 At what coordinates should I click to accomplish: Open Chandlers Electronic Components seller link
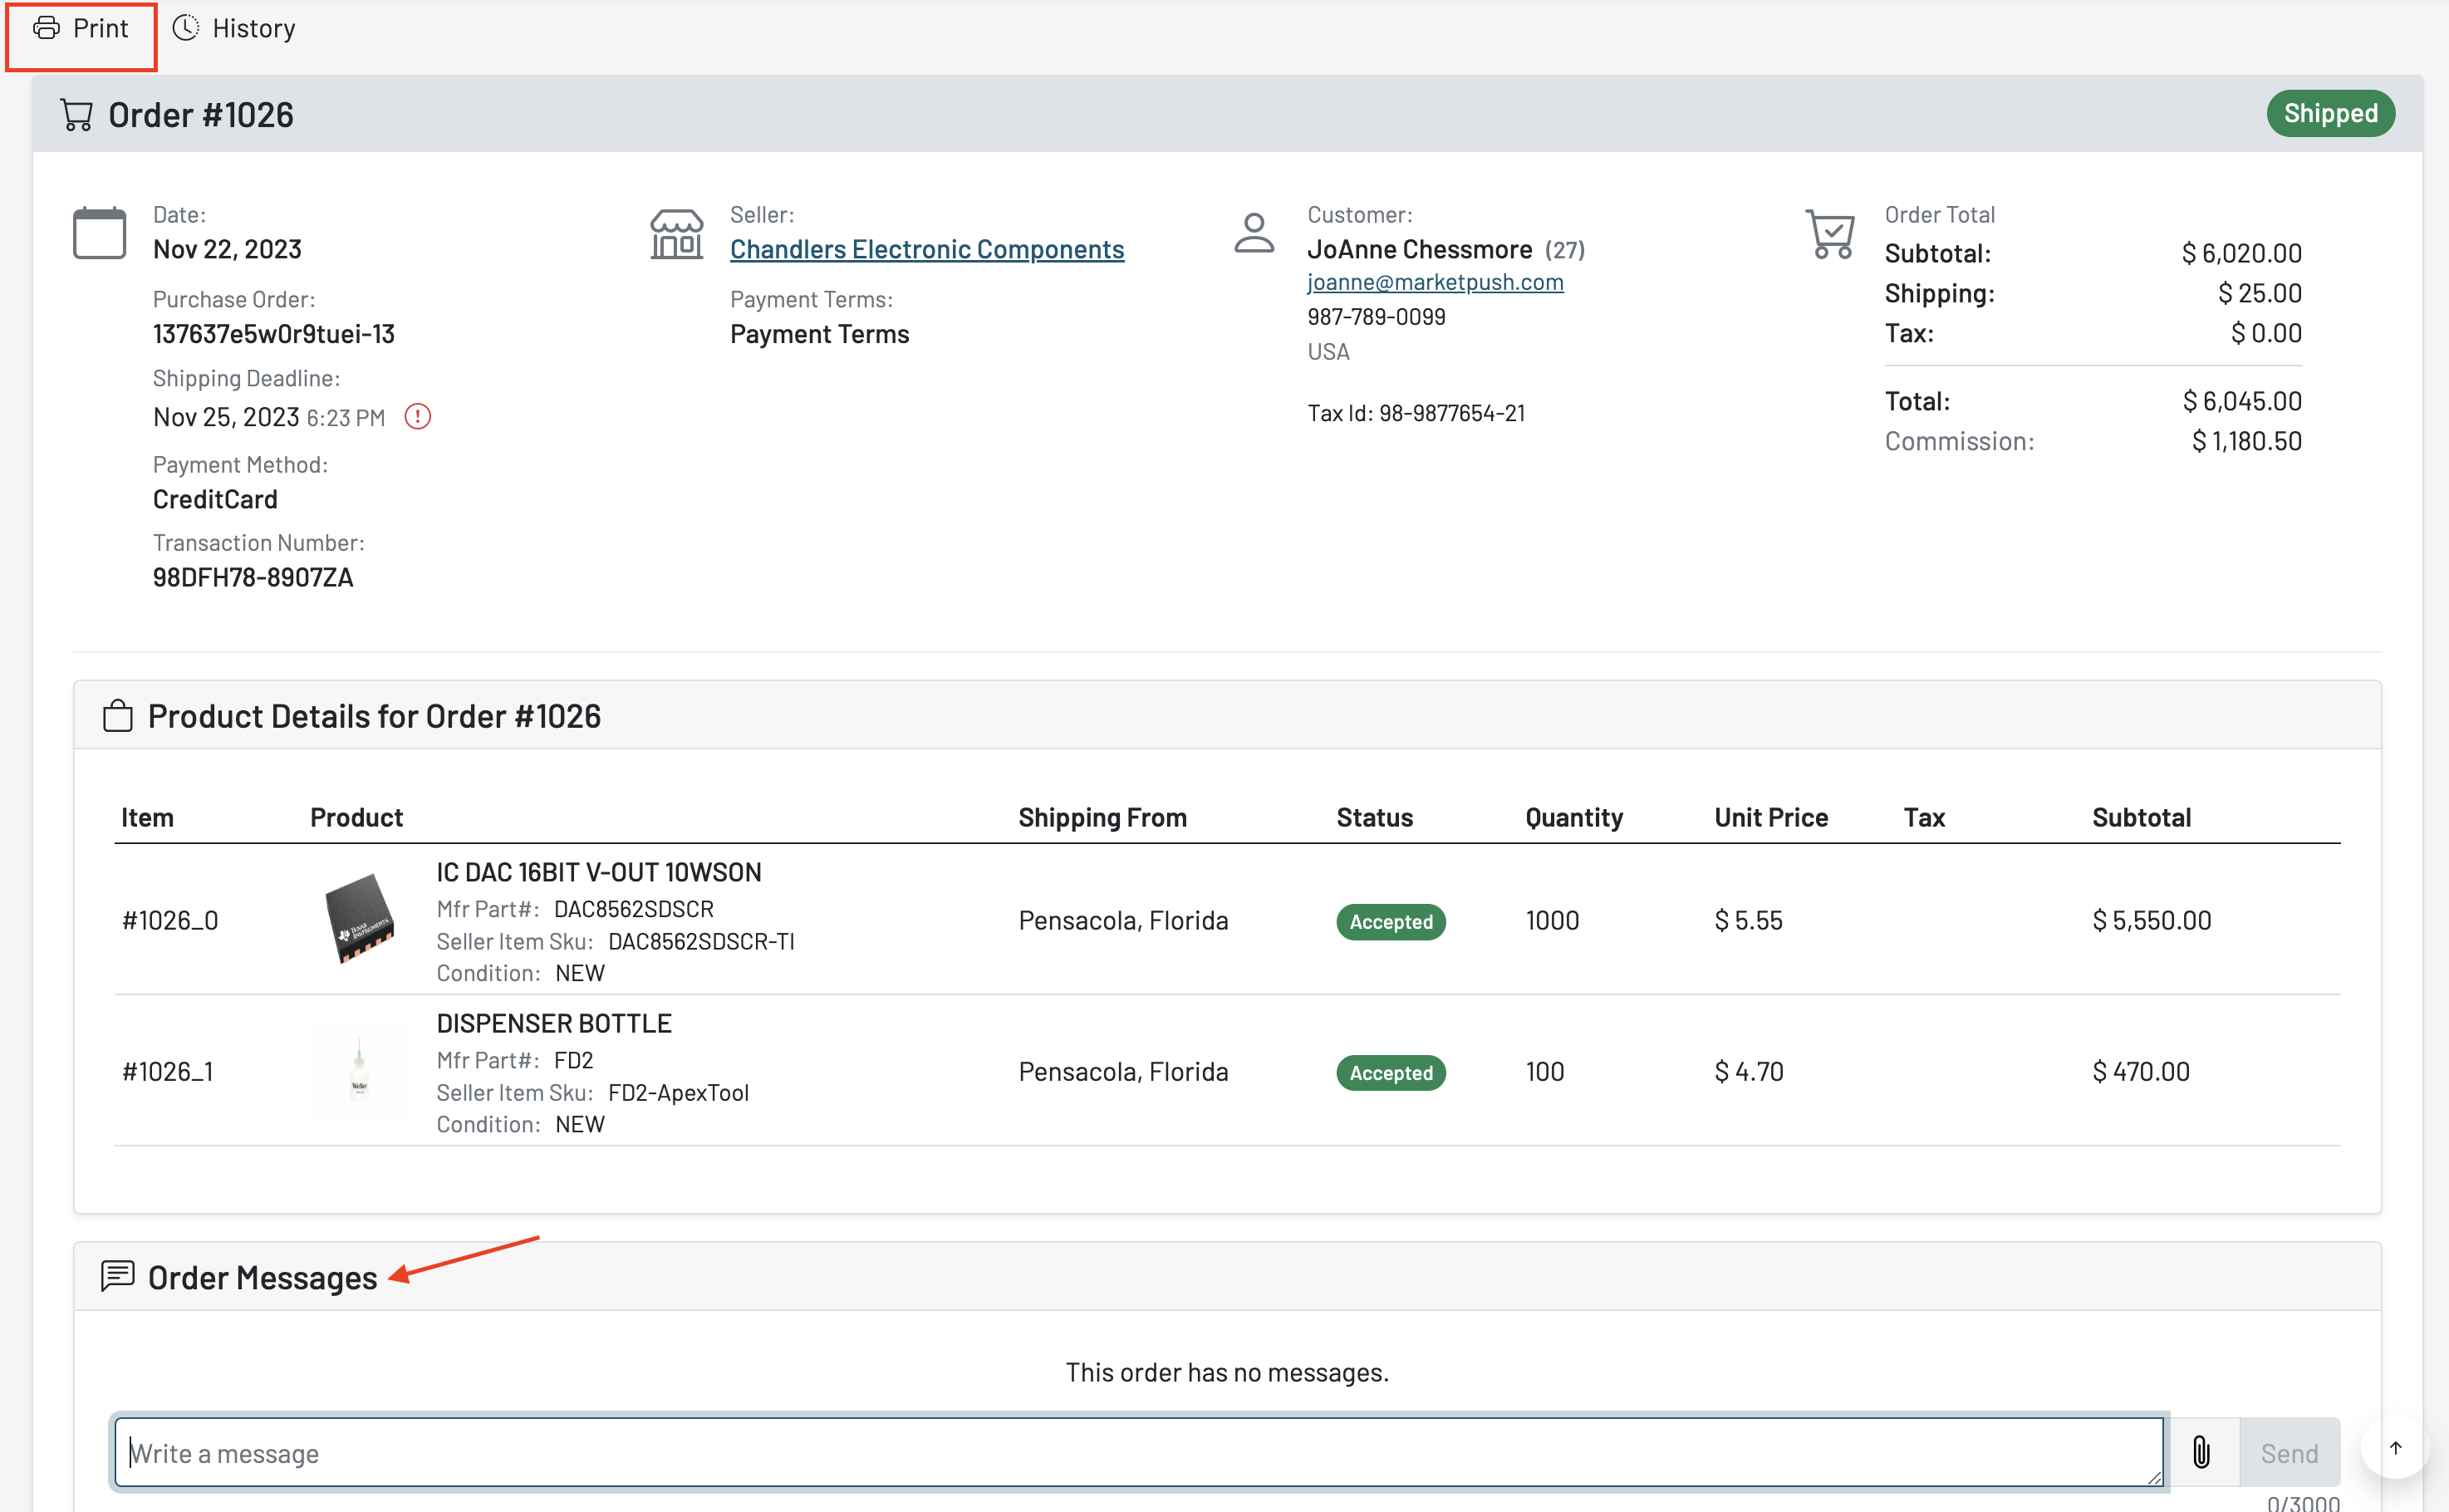(x=926, y=249)
